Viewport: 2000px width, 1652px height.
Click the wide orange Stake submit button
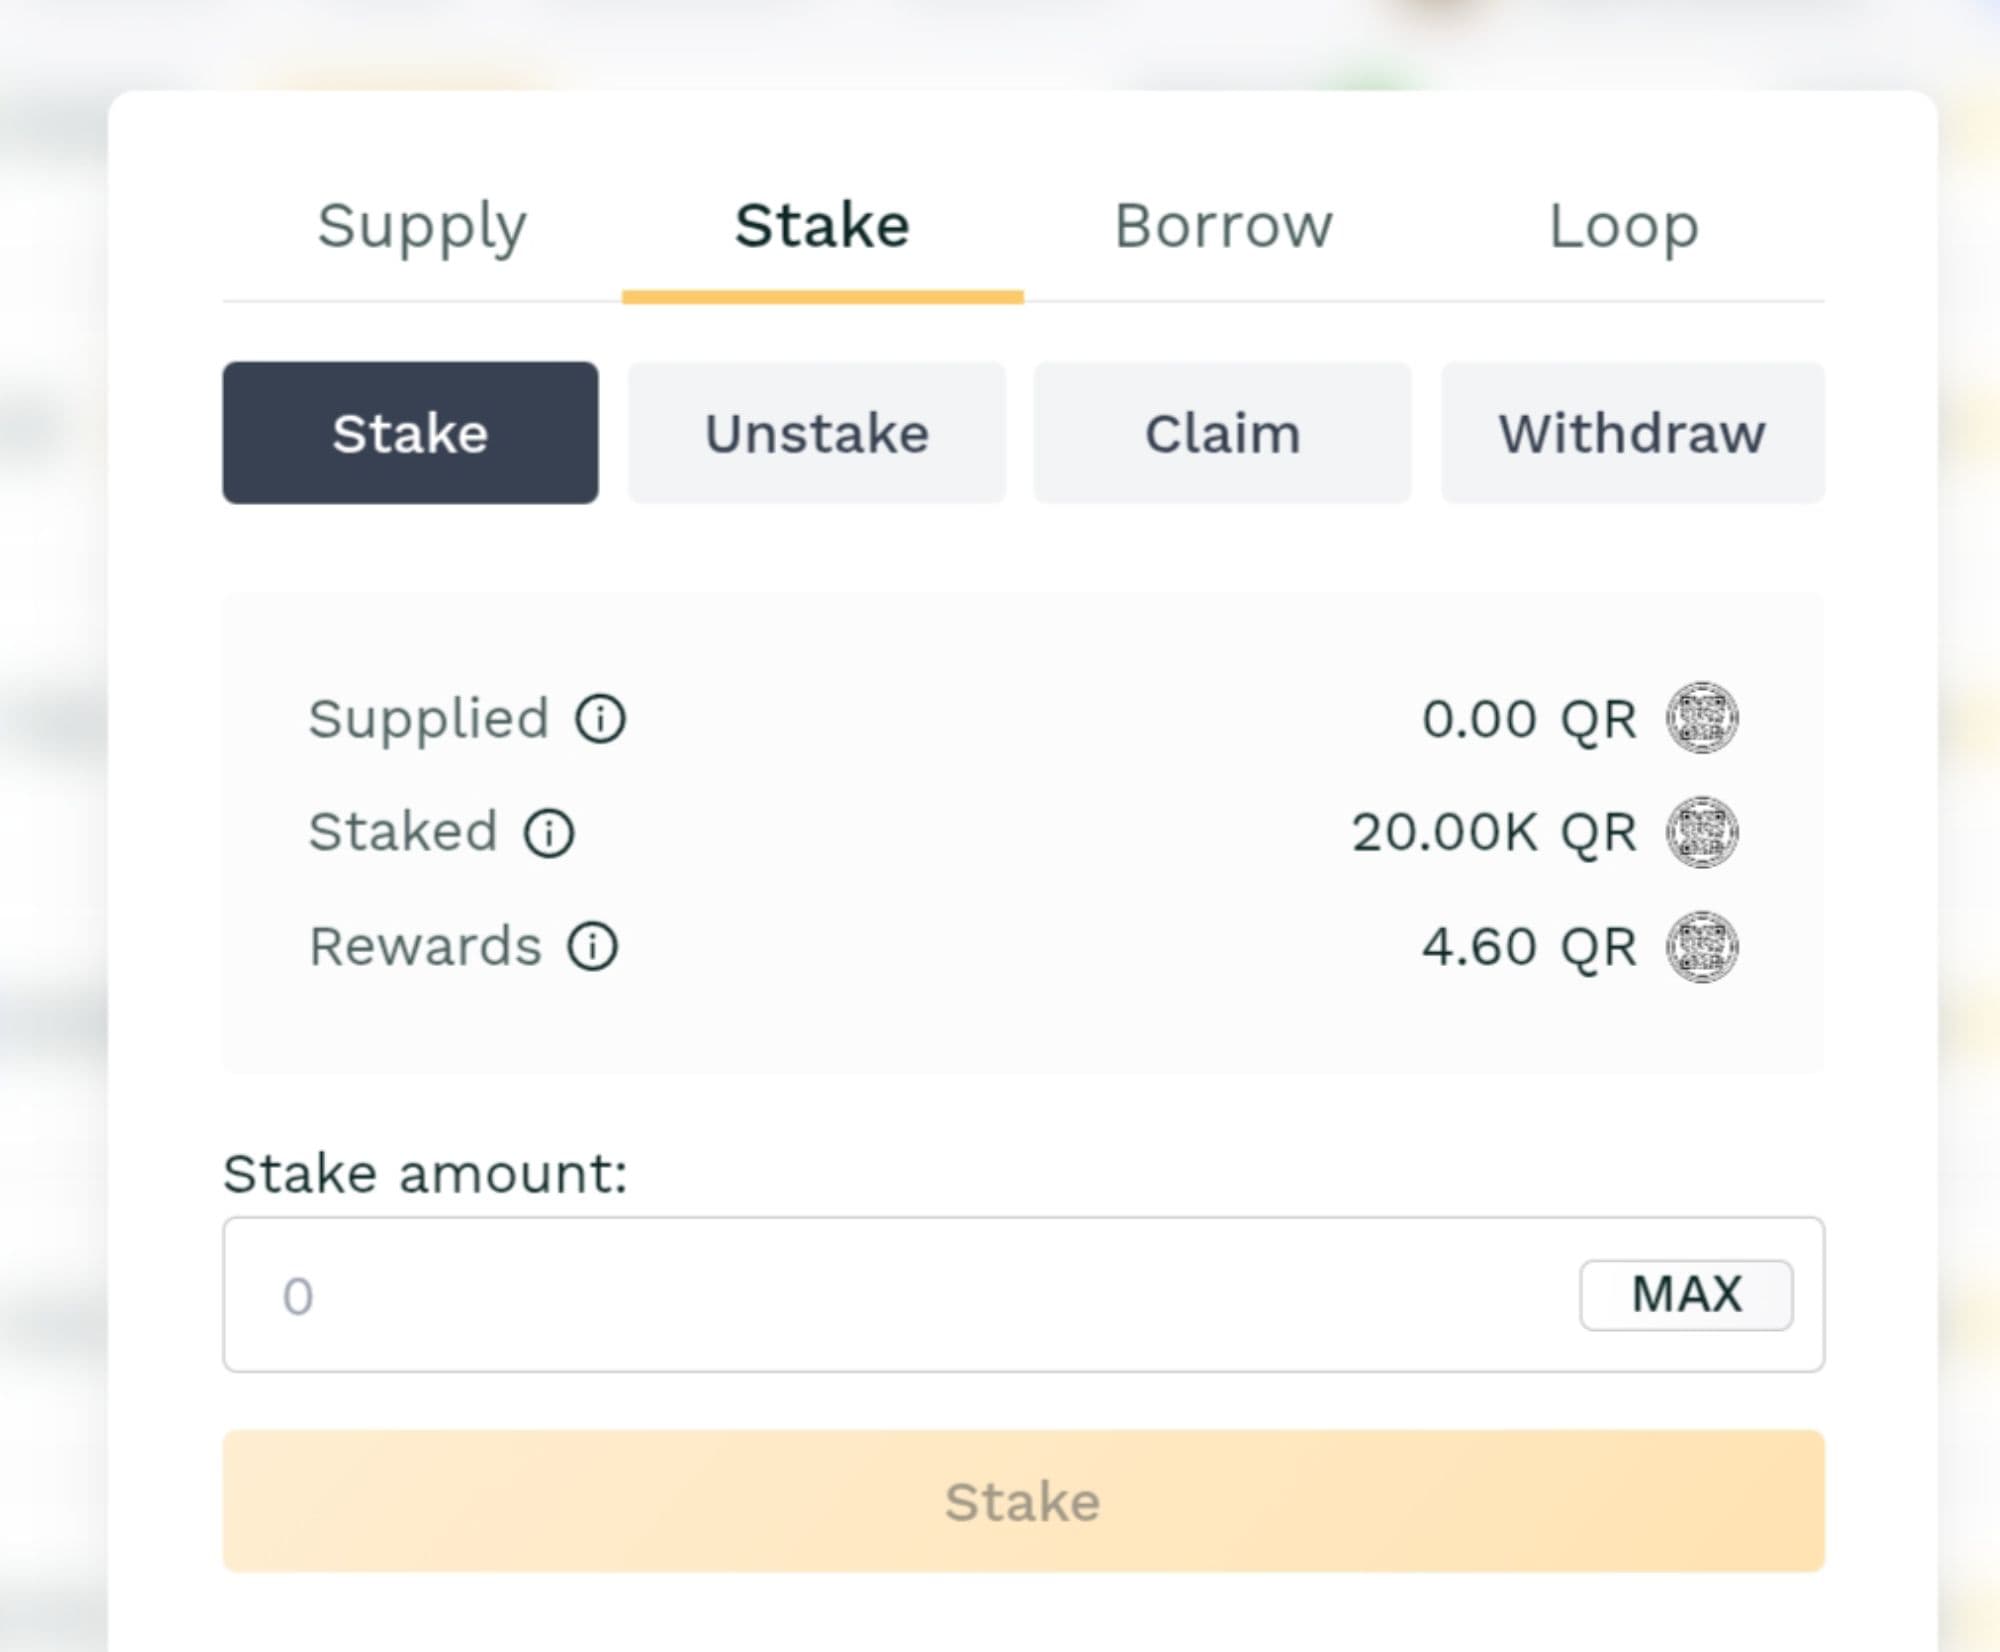click(x=1023, y=1501)
